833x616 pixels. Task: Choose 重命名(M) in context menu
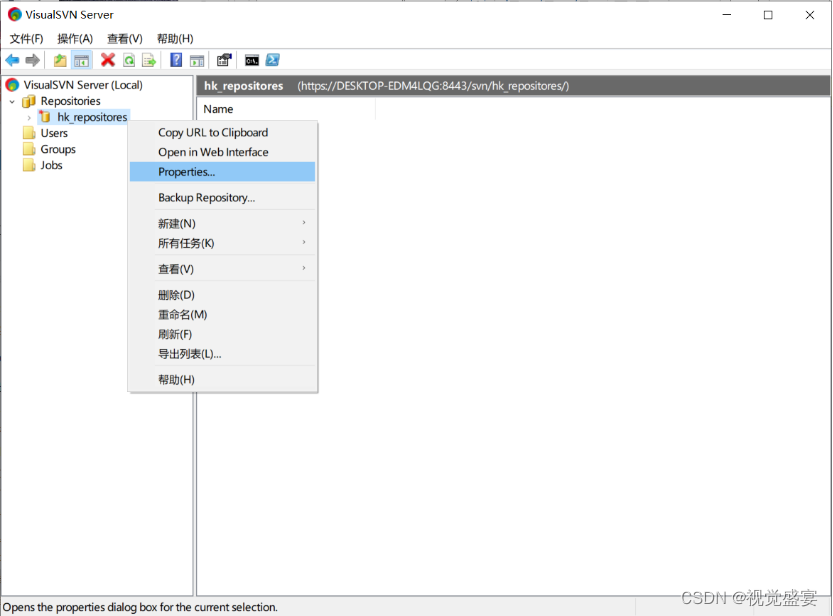pos(223,314)
